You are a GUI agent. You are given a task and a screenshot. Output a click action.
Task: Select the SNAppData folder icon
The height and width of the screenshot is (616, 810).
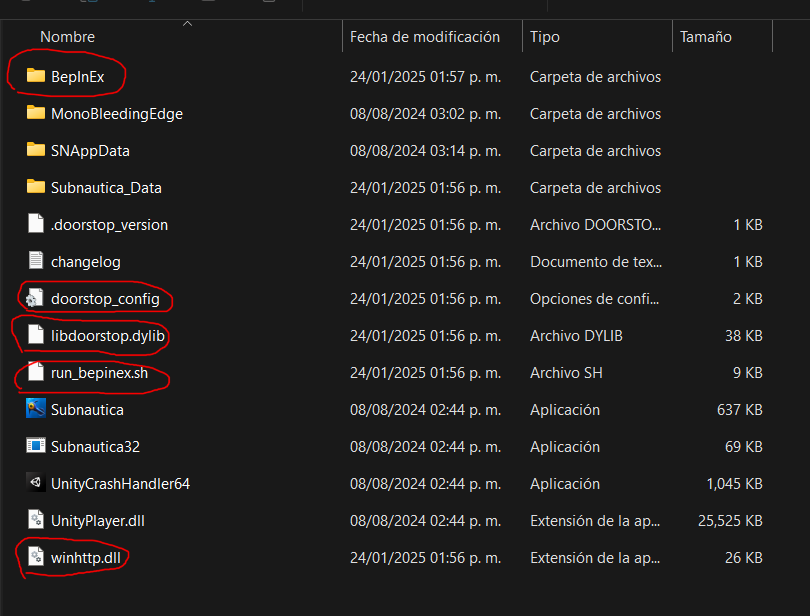36,150
